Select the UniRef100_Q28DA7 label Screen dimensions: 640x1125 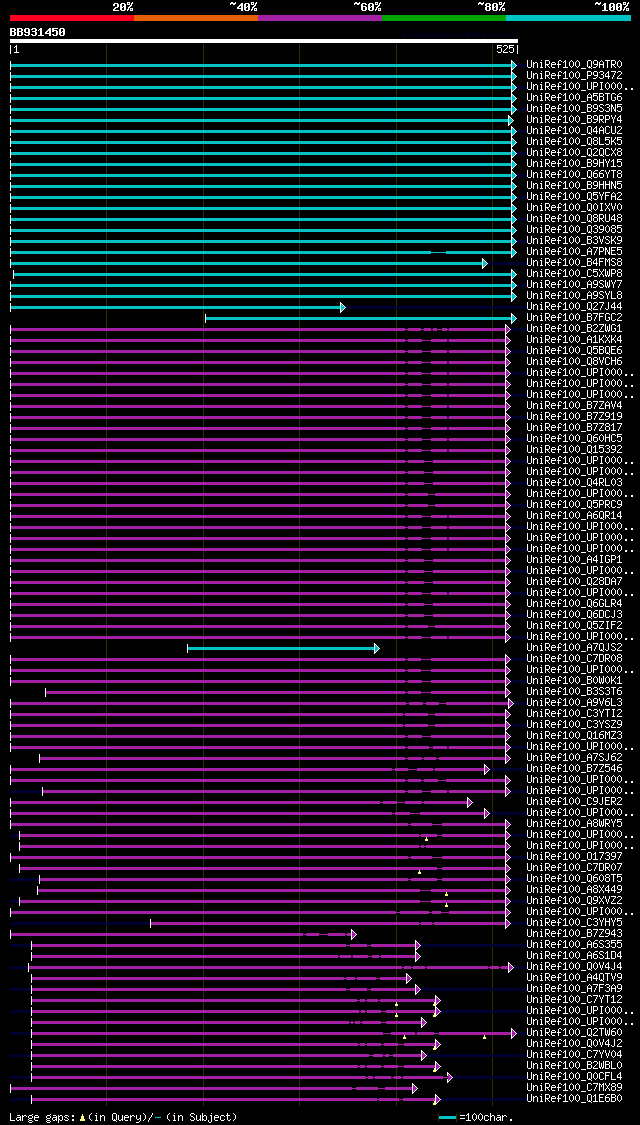point(574,582)
